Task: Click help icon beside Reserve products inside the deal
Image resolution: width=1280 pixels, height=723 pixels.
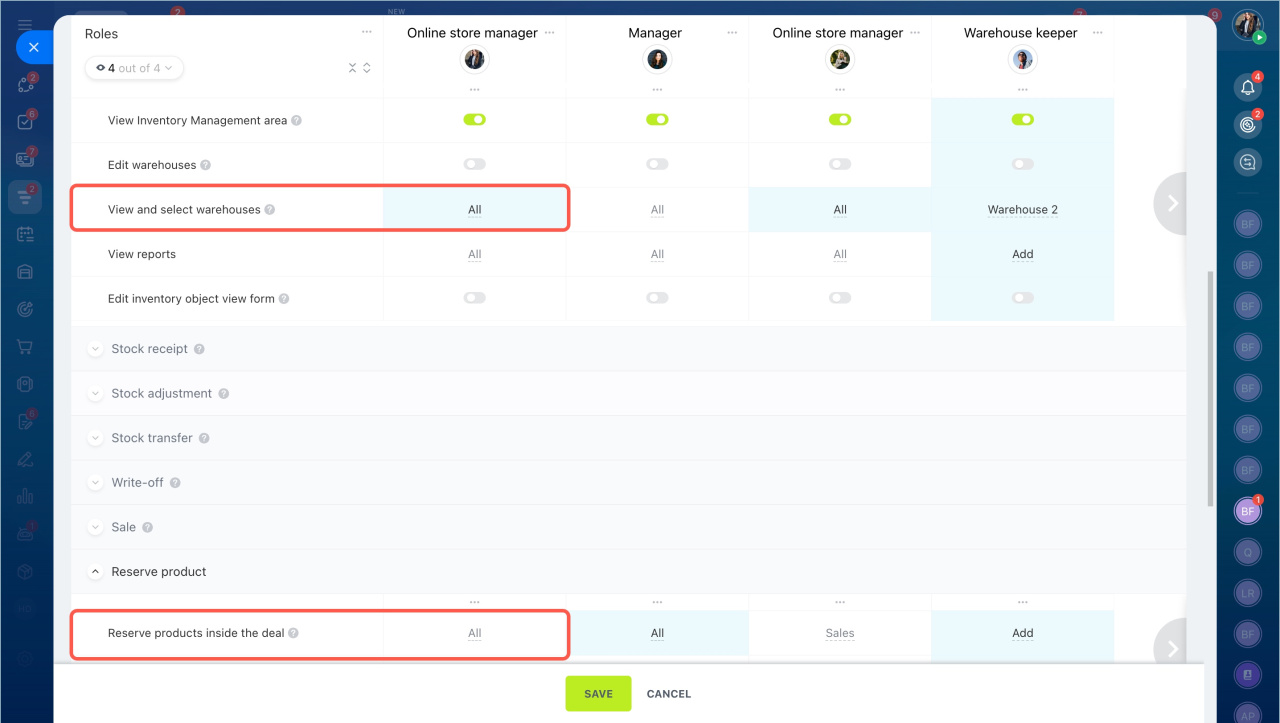Action: 293,633
